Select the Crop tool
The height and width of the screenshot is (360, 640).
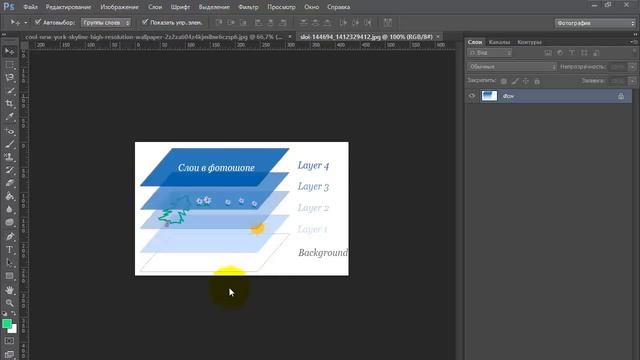pos(9,104)
